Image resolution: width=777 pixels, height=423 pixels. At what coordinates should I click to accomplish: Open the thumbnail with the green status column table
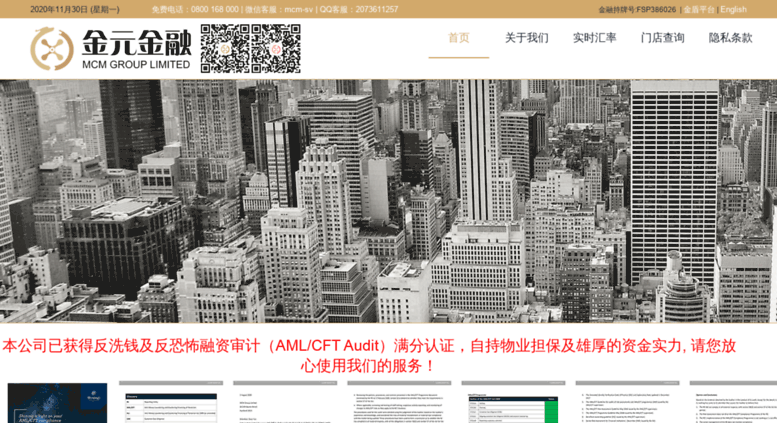point(513,402)
